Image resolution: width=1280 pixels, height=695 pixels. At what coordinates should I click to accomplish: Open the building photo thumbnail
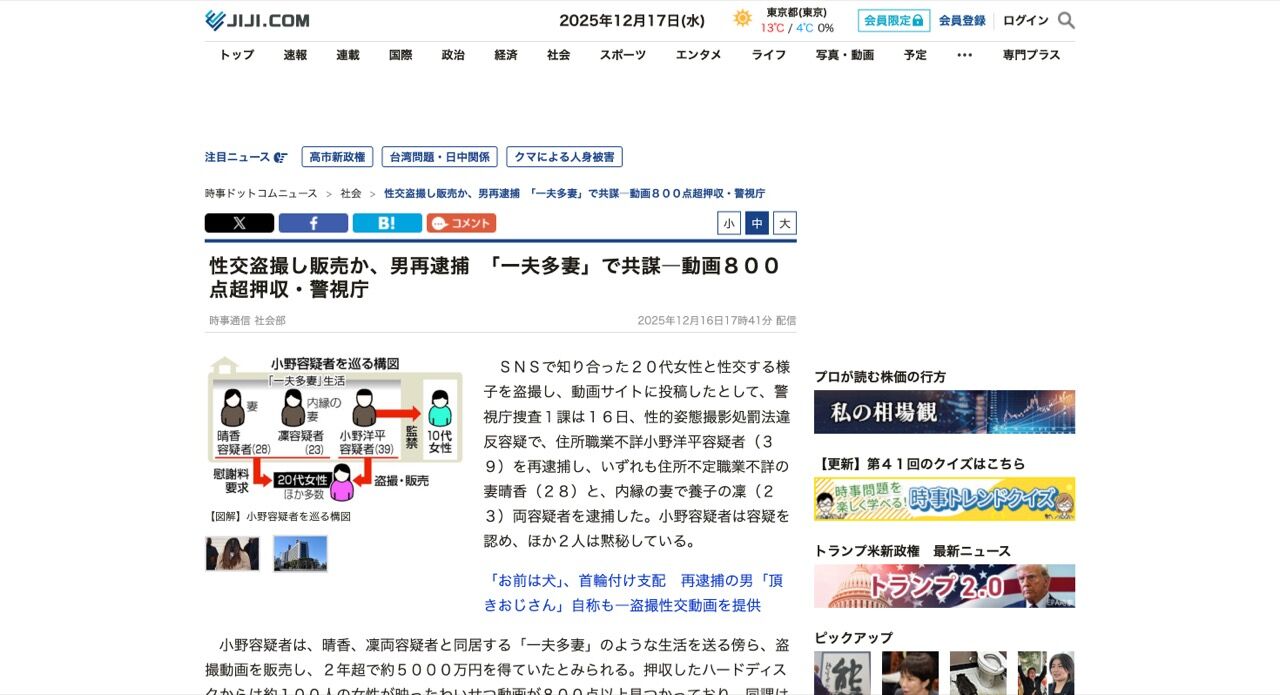(300, 553)
